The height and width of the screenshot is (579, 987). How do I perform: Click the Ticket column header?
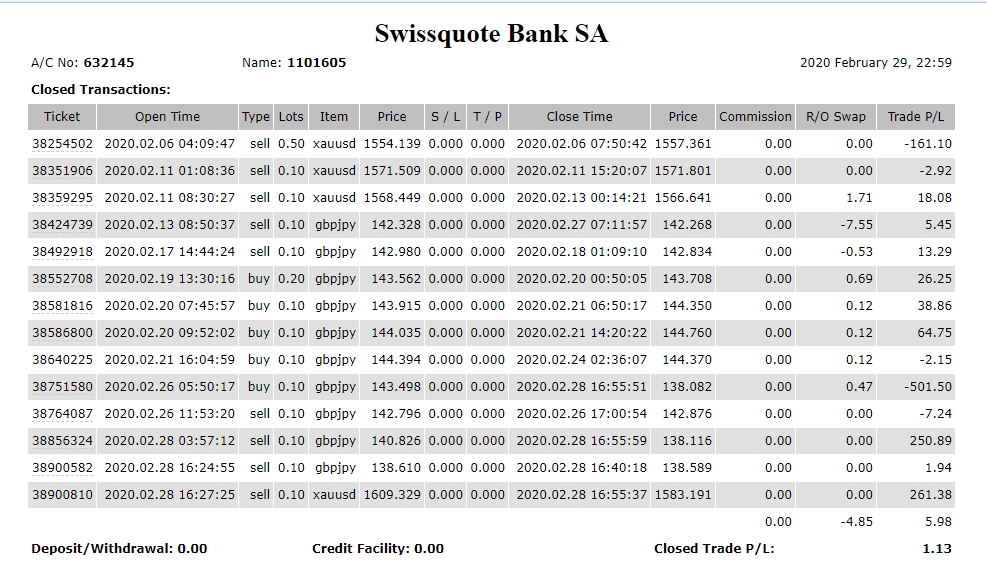62,117
